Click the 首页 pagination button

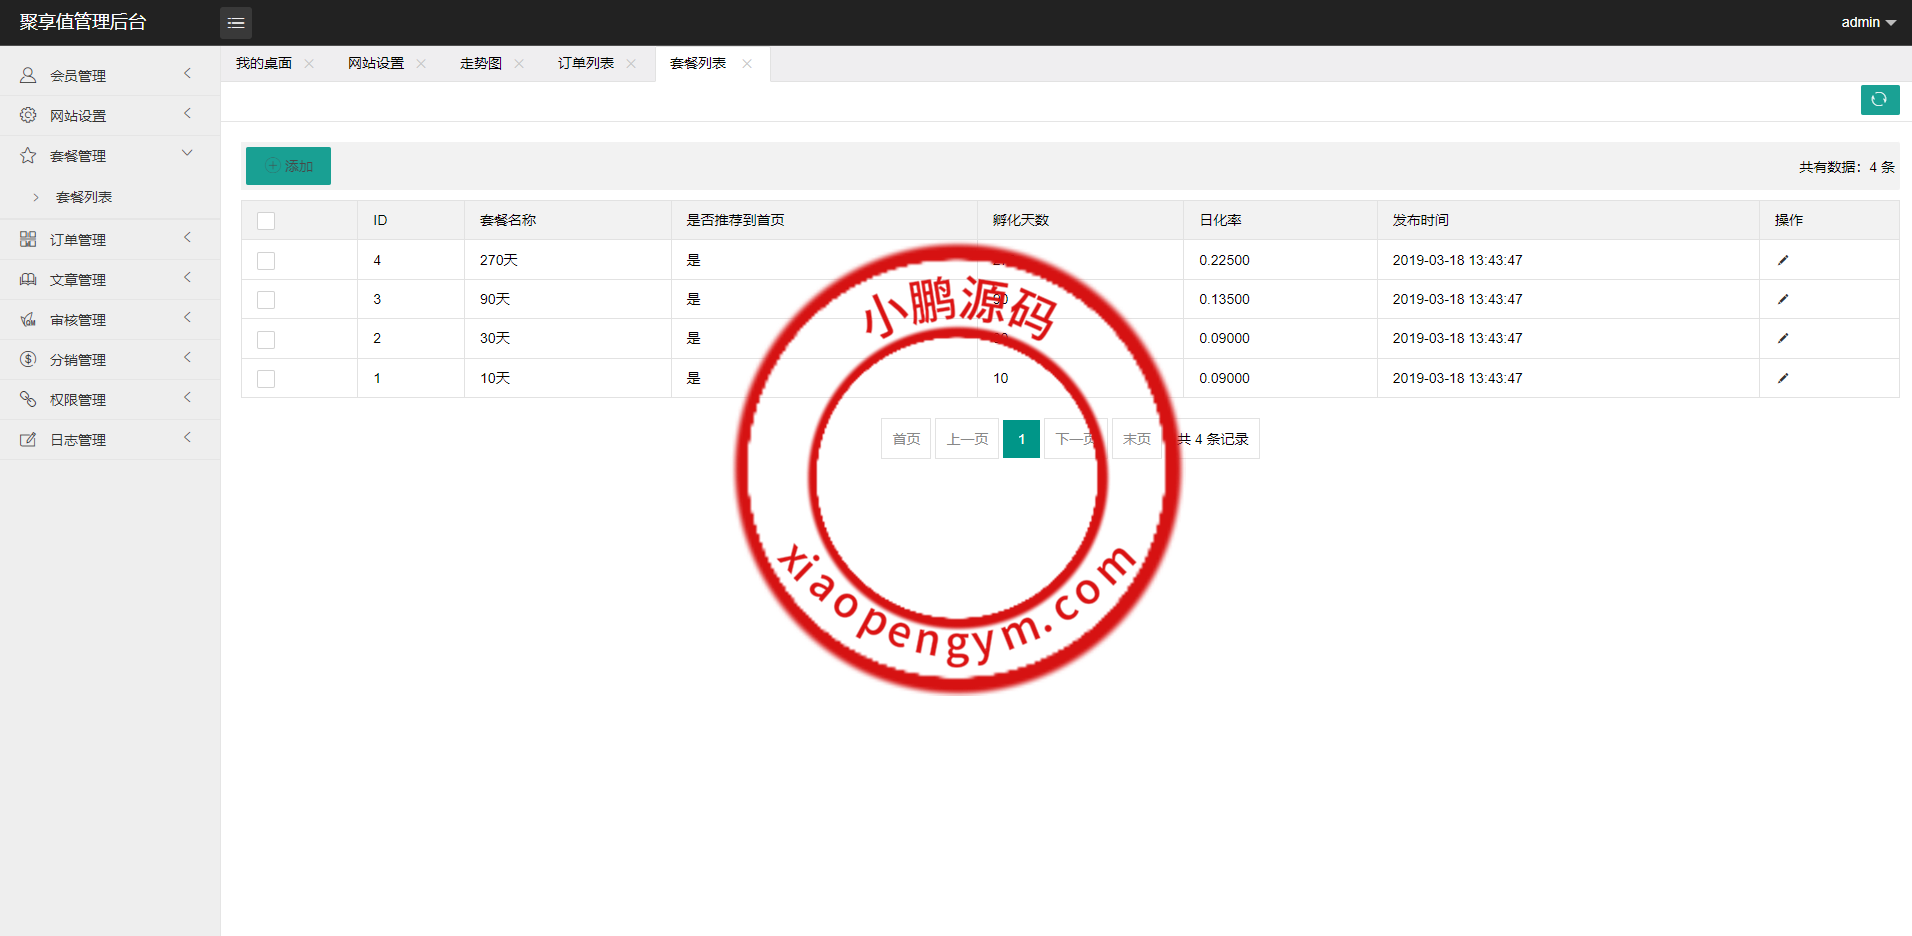coord(906,439)
